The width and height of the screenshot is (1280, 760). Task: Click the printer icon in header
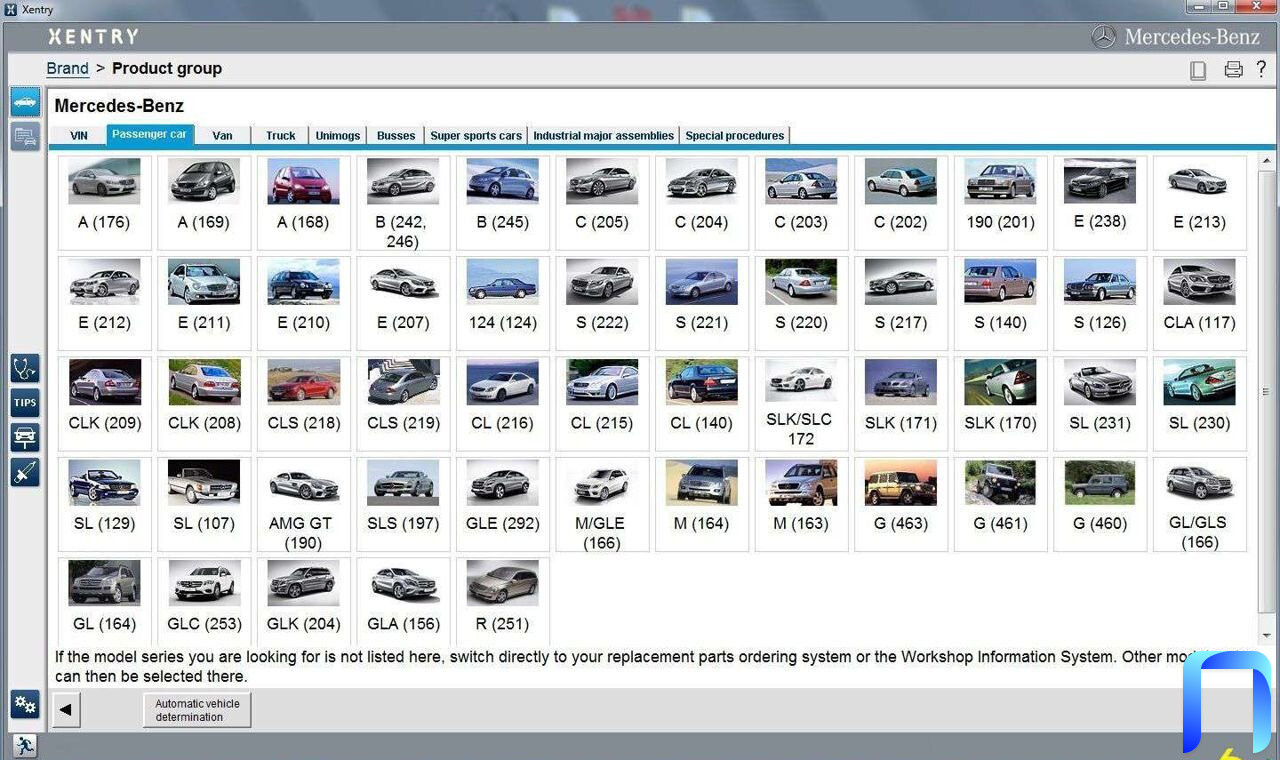[x=1233, y=70]
